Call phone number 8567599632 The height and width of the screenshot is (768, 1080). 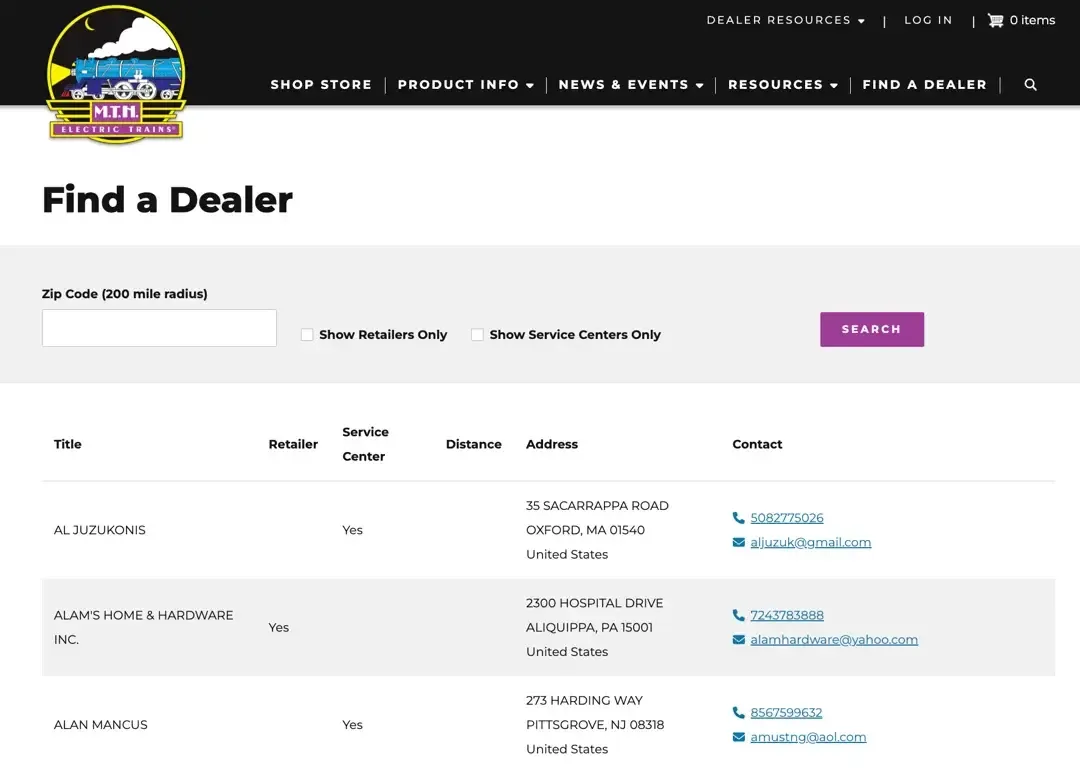(786, 712)
